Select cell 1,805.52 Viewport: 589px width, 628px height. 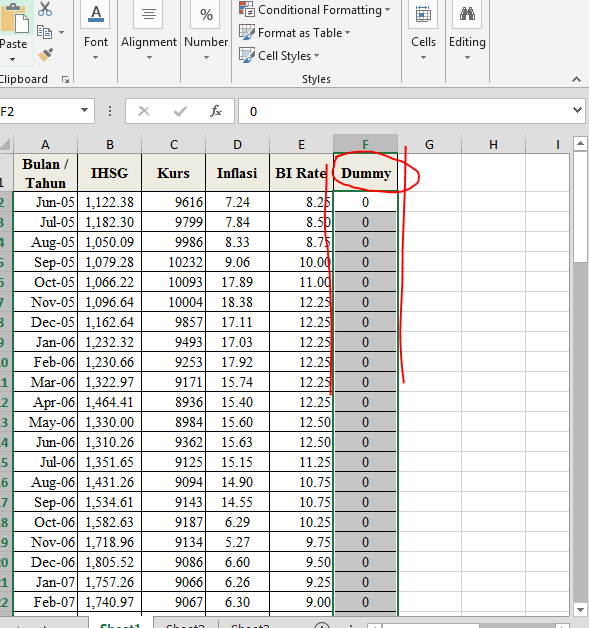coord(109,562)
